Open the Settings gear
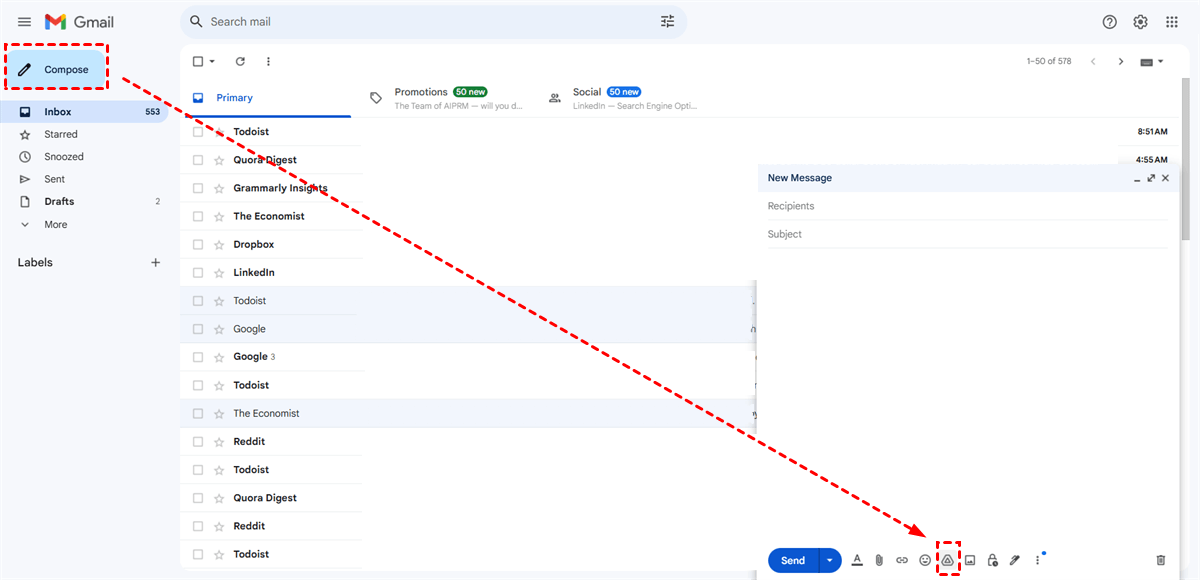 tap(1140, 22)
